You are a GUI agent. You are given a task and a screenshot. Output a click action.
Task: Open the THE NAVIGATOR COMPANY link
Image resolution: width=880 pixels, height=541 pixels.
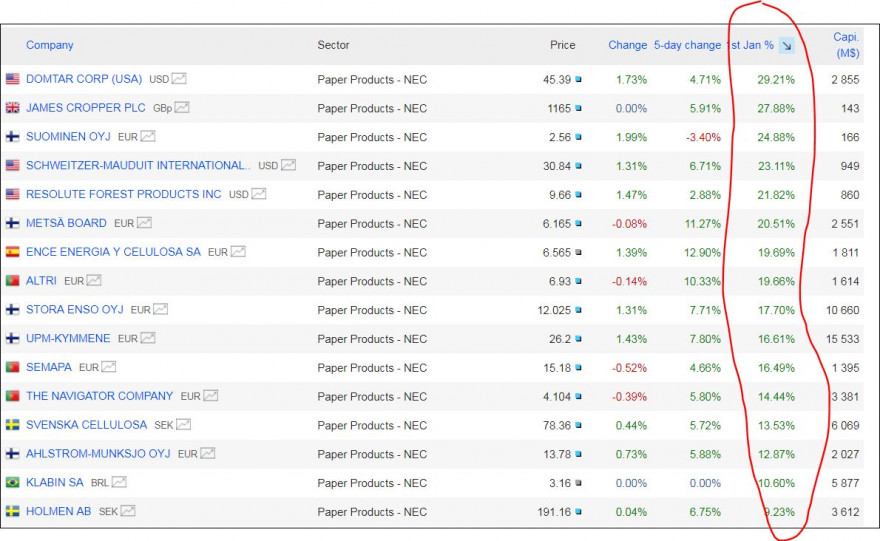tap(99, 396)
